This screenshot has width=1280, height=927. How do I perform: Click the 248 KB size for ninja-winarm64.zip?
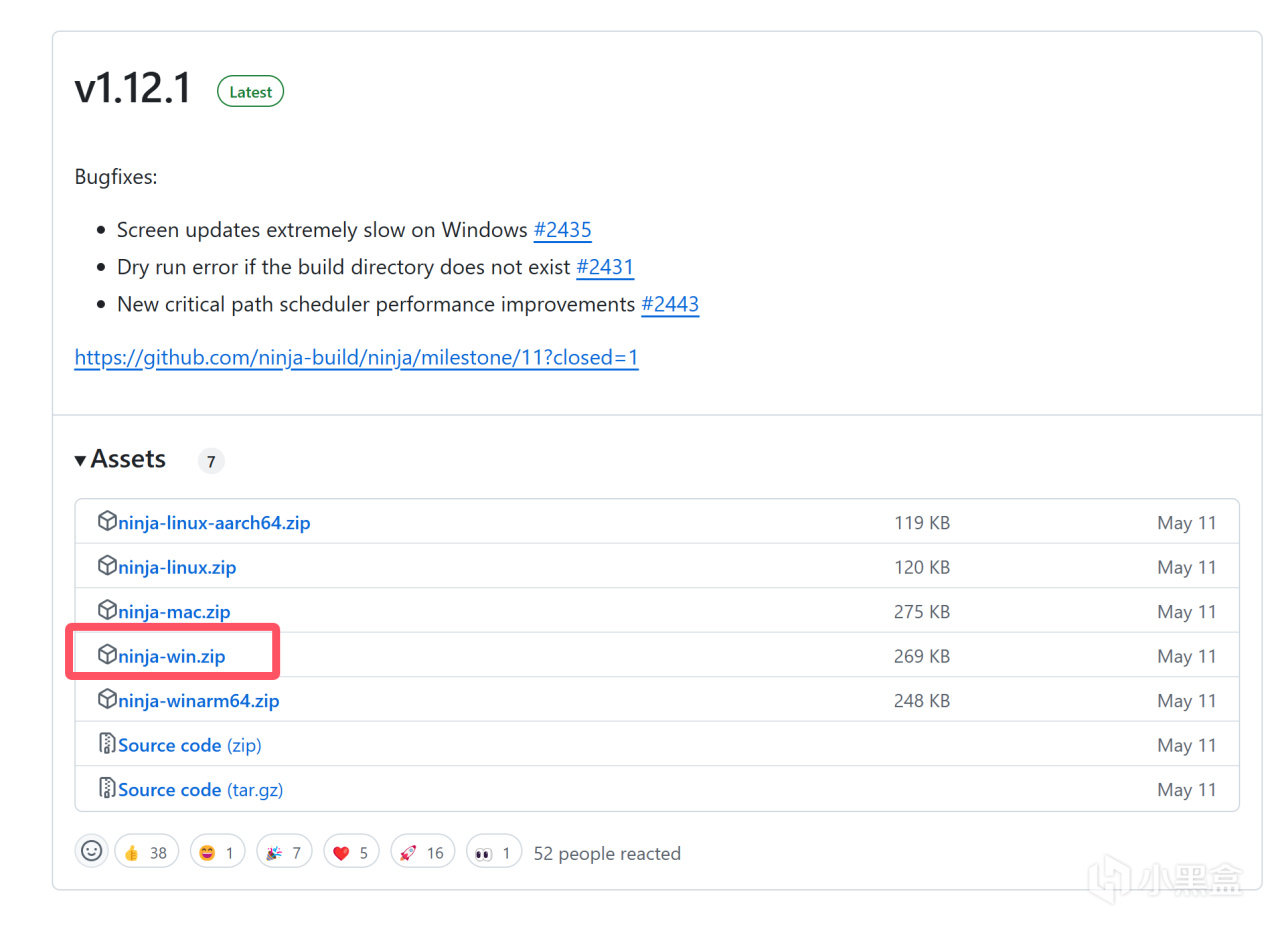(922, 701)
